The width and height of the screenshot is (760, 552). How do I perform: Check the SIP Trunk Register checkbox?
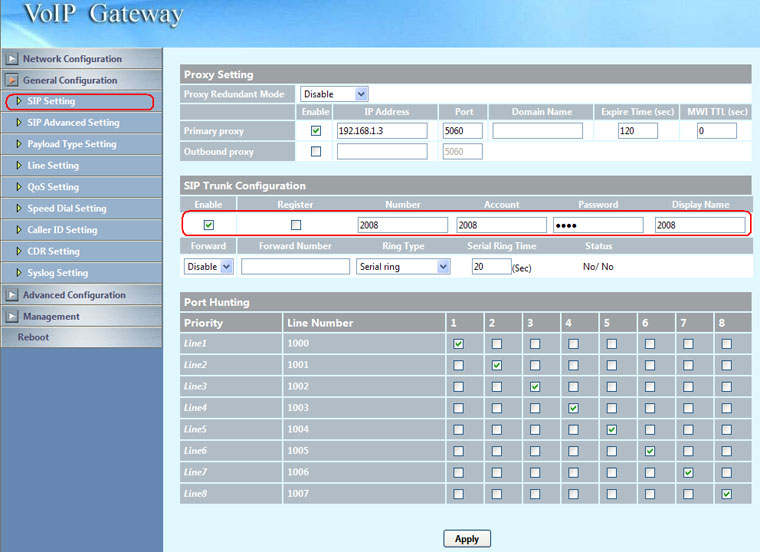295,225
